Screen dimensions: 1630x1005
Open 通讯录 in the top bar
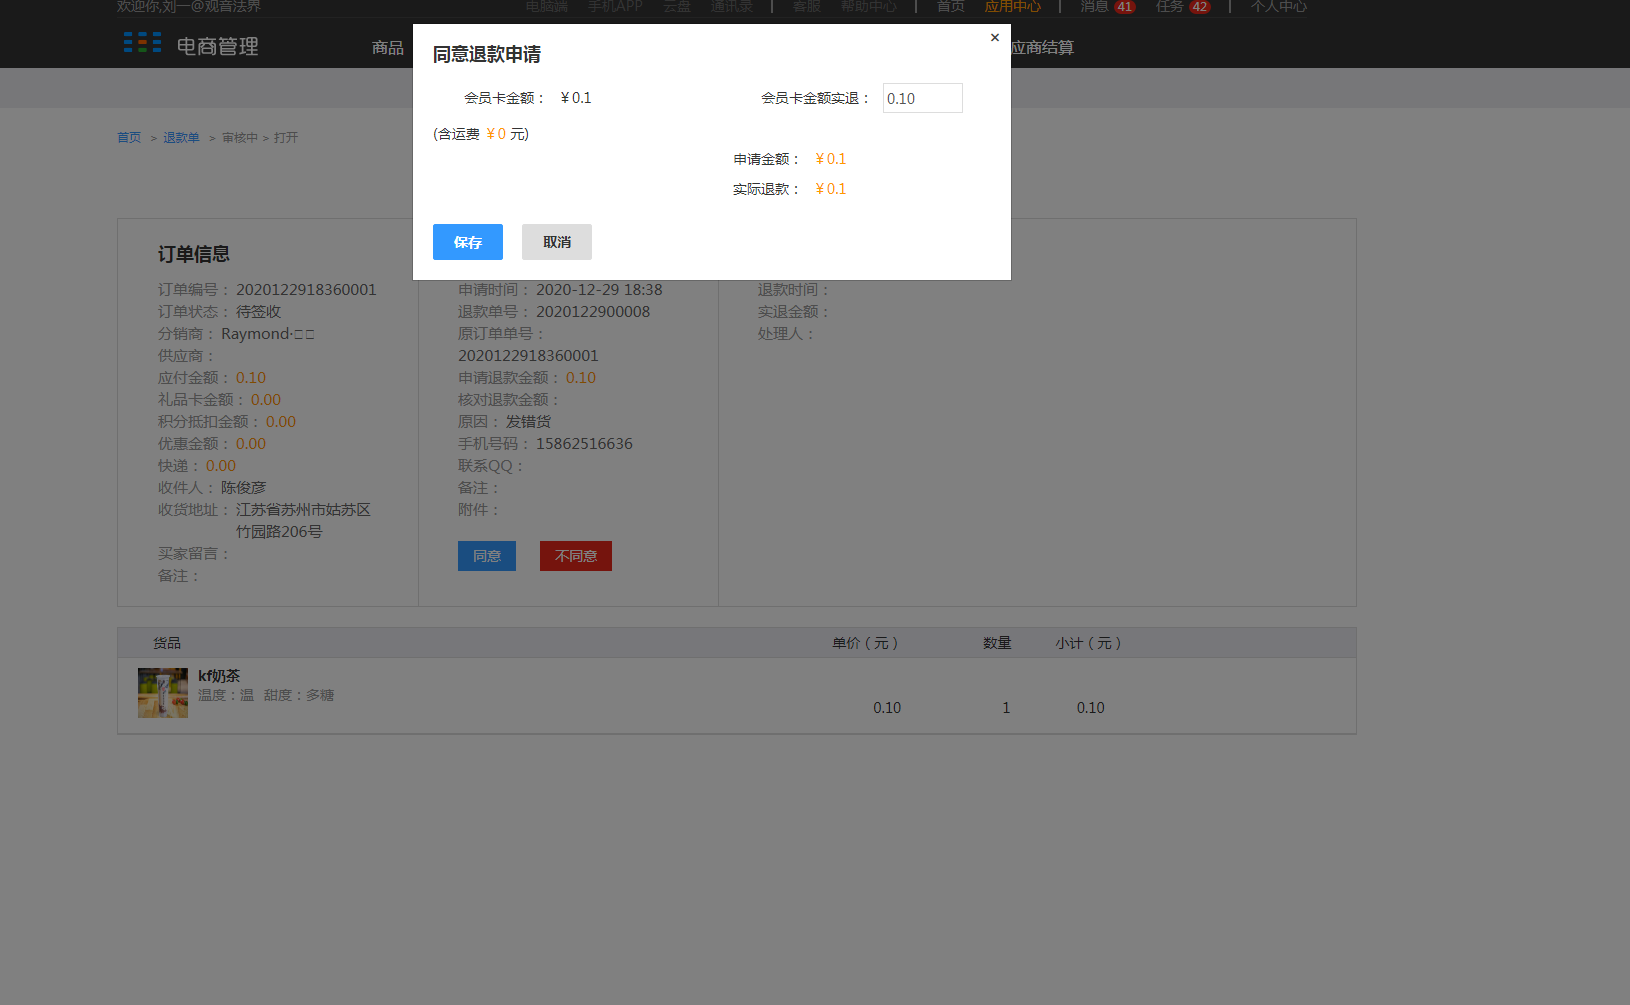pos(732,6)
